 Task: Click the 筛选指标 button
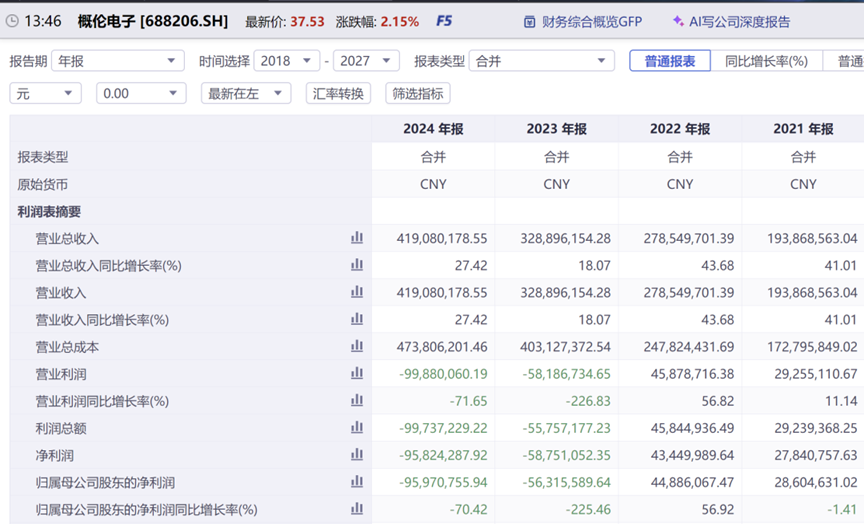[x=418, y=93]
